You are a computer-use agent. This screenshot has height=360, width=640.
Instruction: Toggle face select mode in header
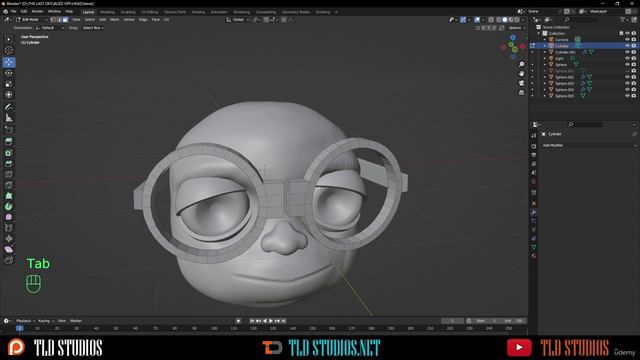(66, 20)
